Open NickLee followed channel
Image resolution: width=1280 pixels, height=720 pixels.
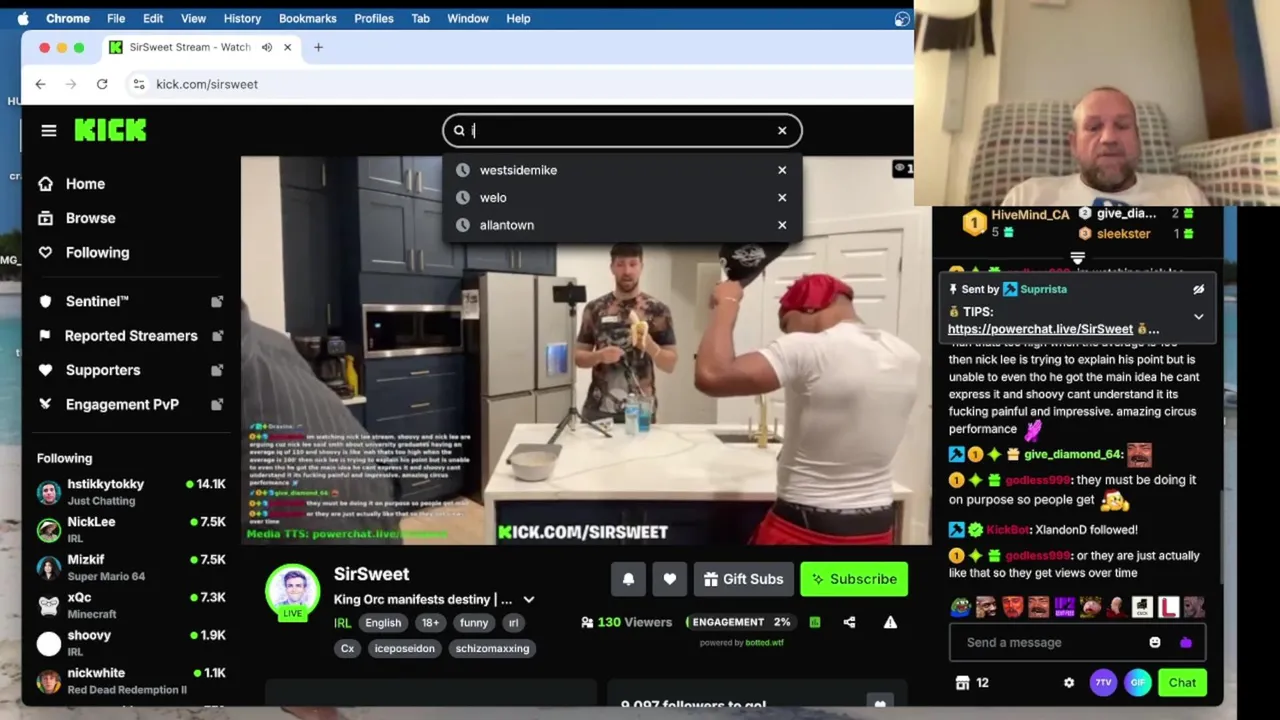131,530
